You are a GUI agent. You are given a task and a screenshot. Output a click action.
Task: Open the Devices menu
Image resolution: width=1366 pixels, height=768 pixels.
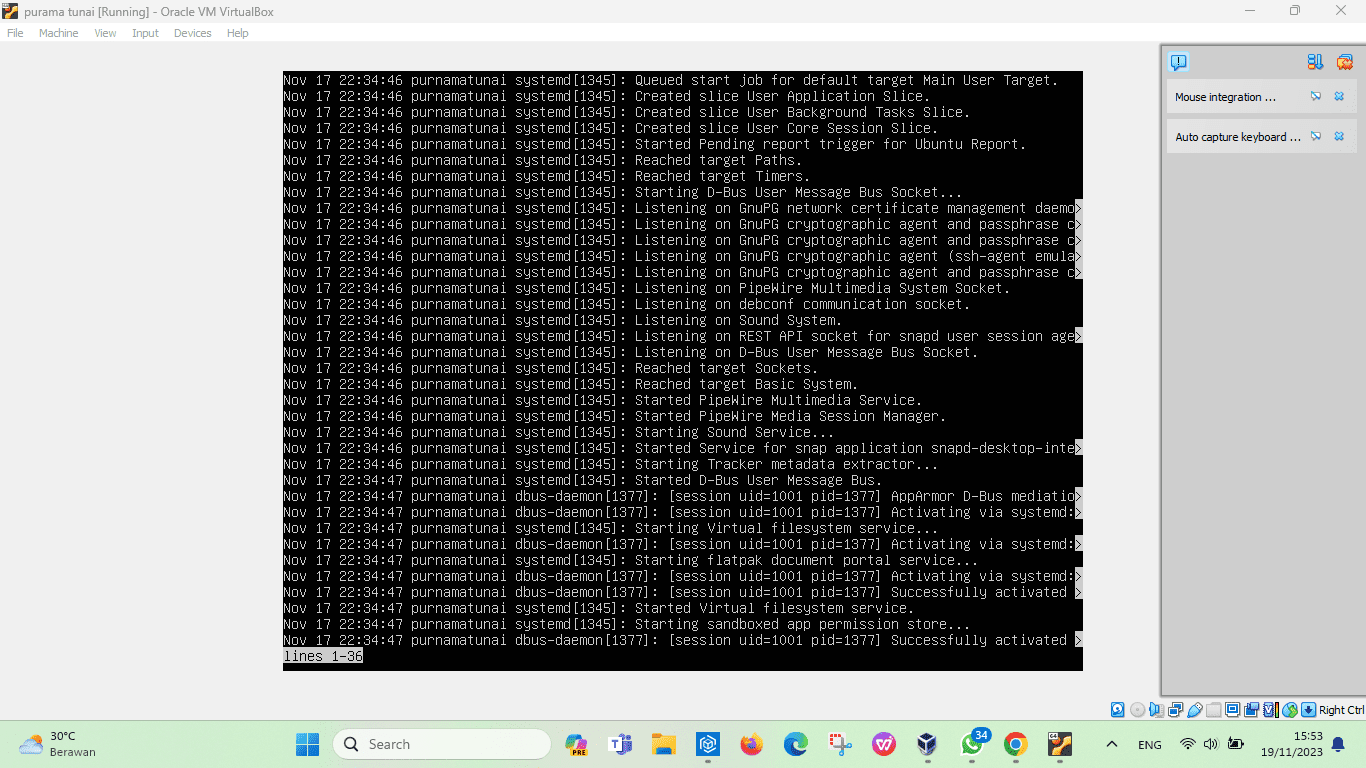pos(192,33)
